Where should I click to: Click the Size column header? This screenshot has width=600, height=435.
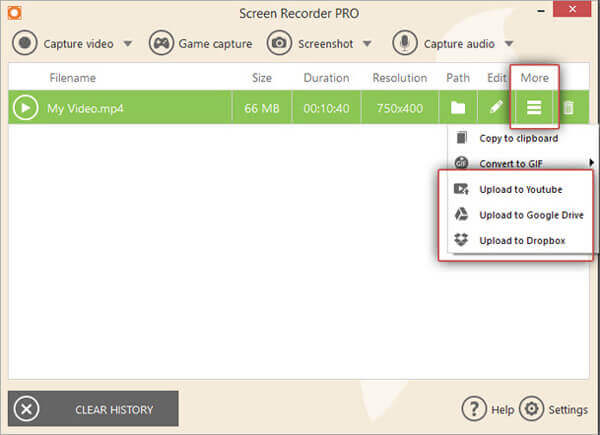pyautogui.click(x=262, y=78)
